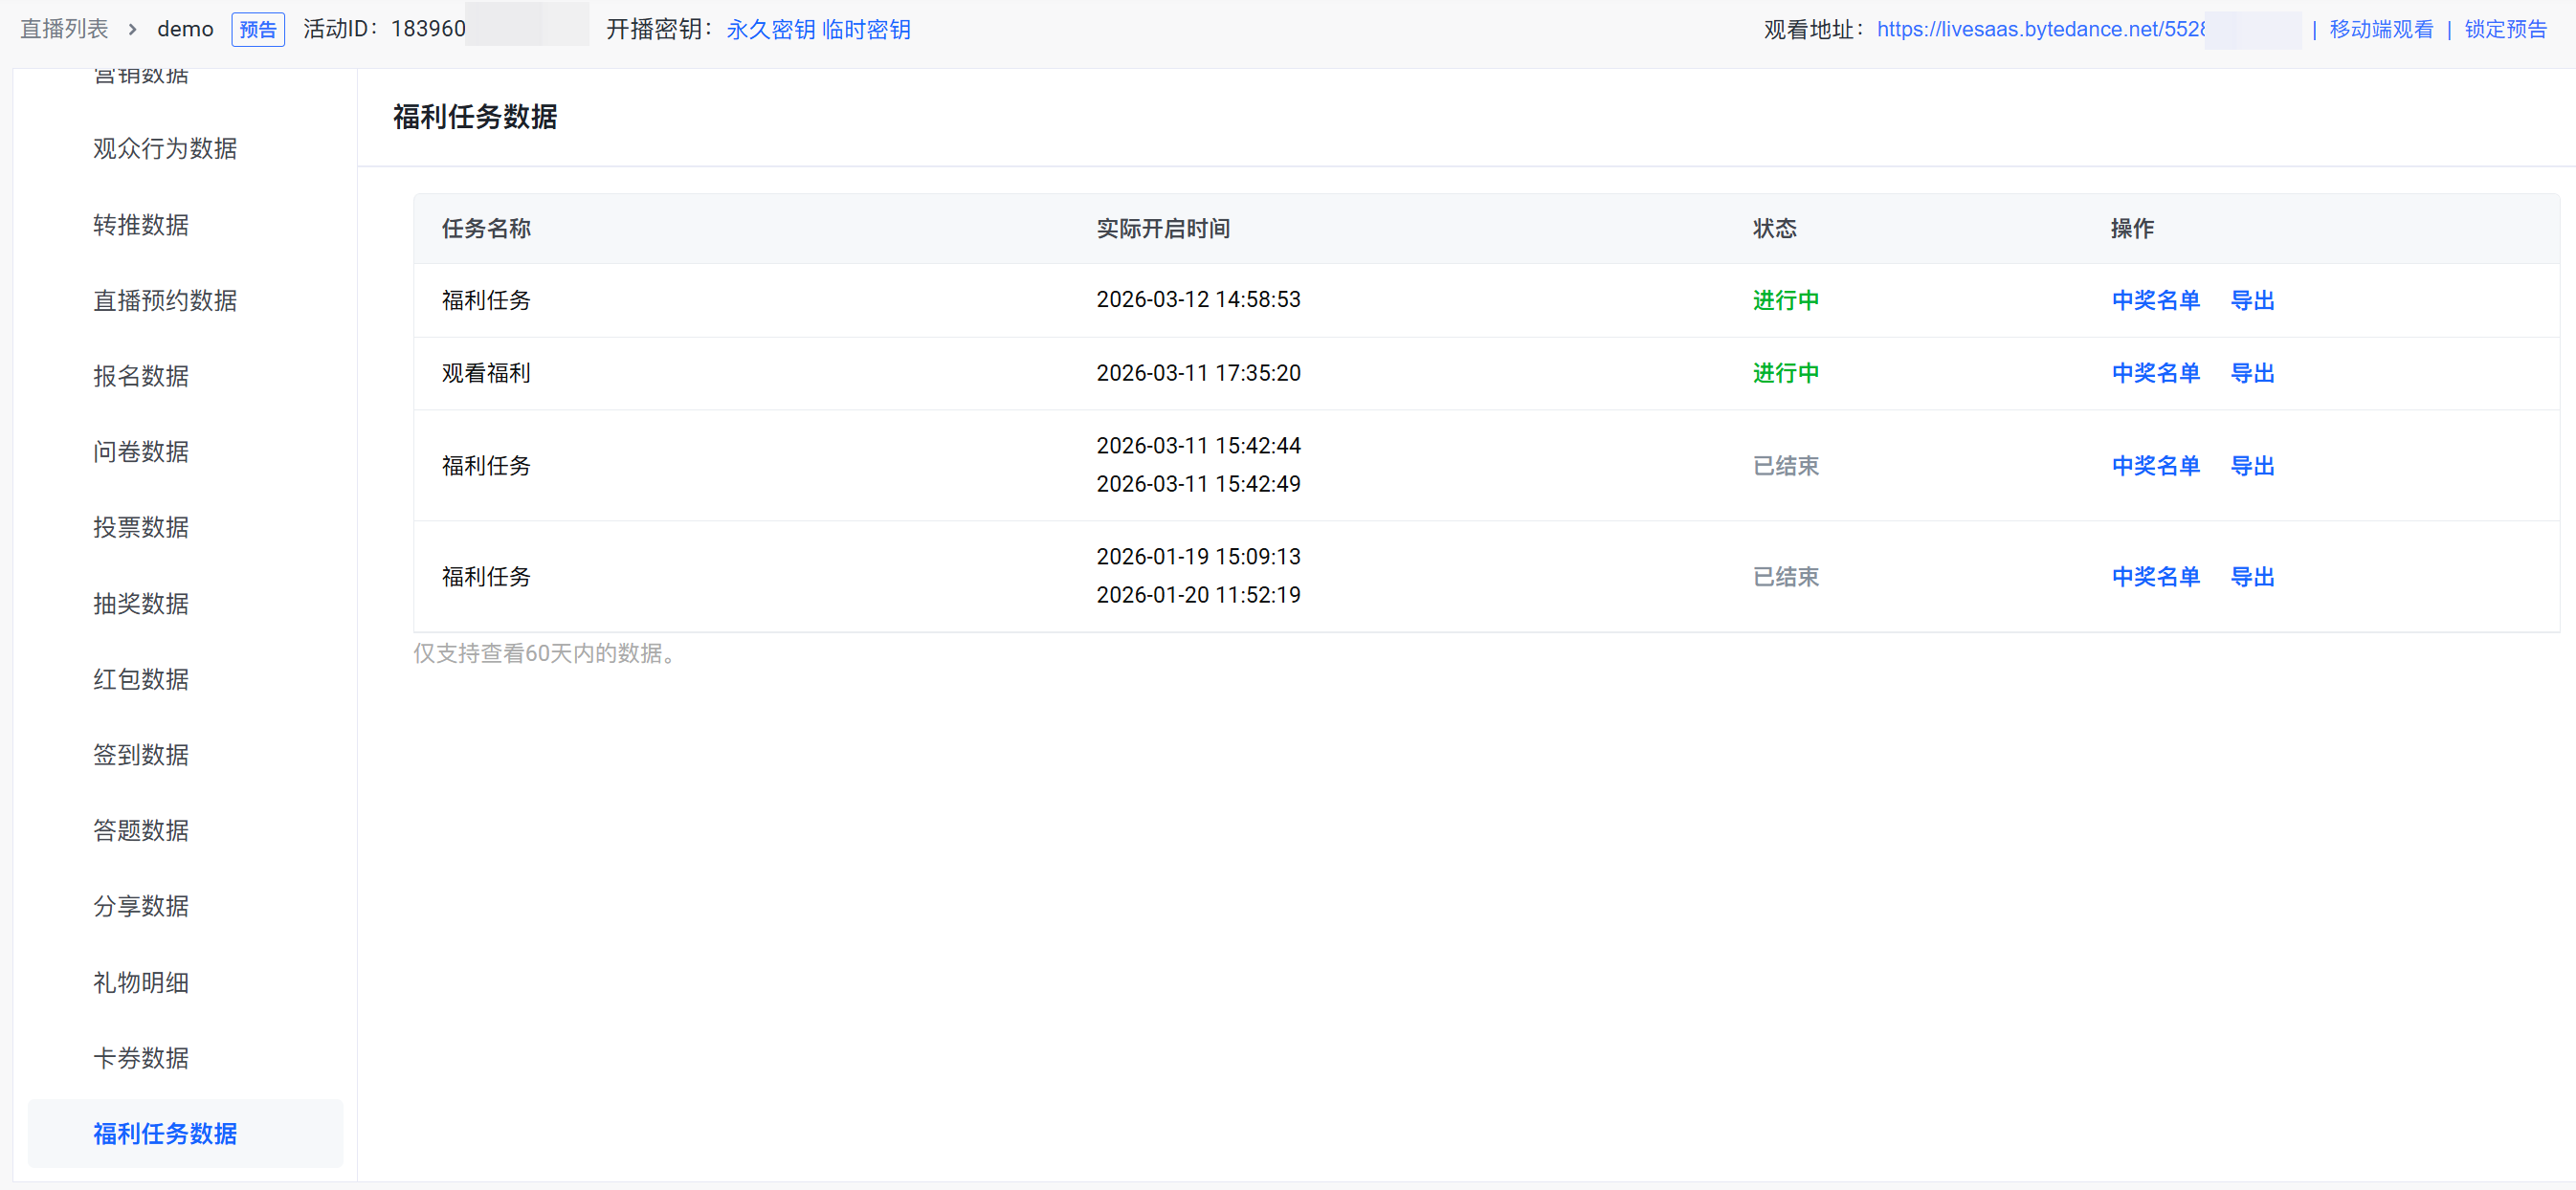Click breadcrumb chevron arrow after 直播列表
The height and width of the screenshot is (1190, 2576).
point(132,30)
